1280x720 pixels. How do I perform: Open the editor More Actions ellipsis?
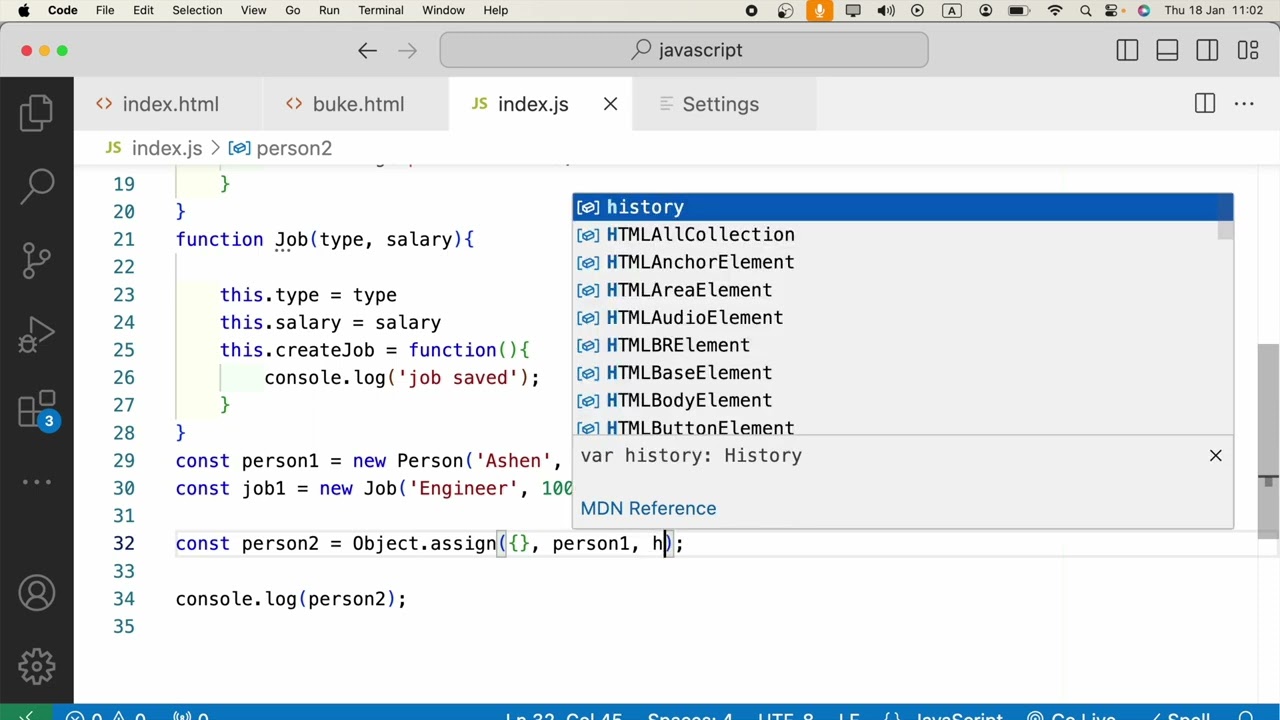1244,104
